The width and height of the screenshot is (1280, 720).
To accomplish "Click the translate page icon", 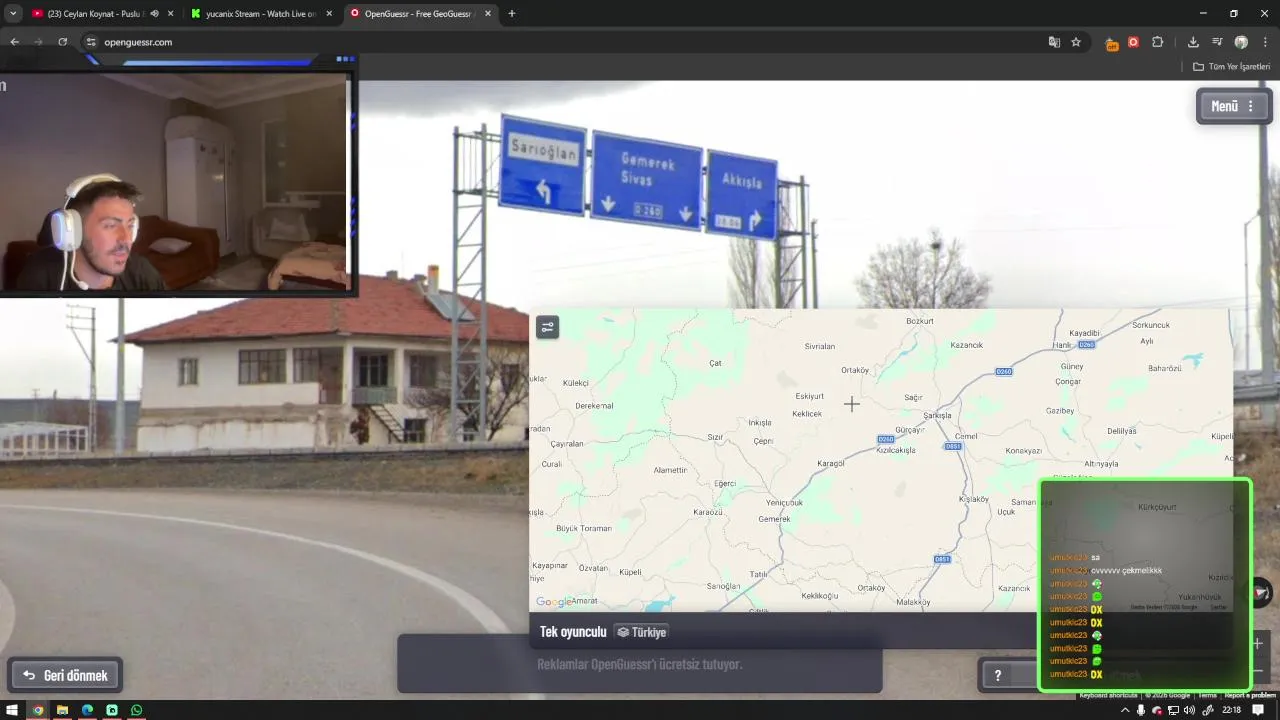I will 1054,42.
